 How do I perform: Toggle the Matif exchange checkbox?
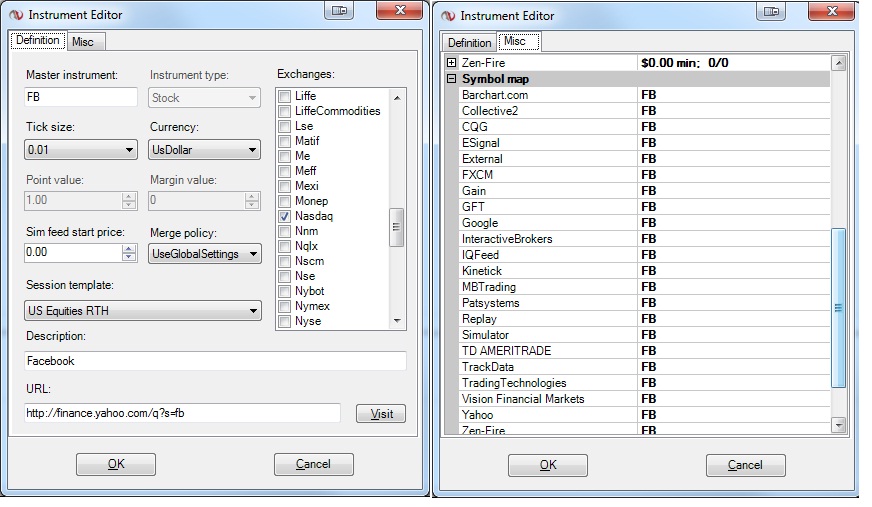(285, 141)
